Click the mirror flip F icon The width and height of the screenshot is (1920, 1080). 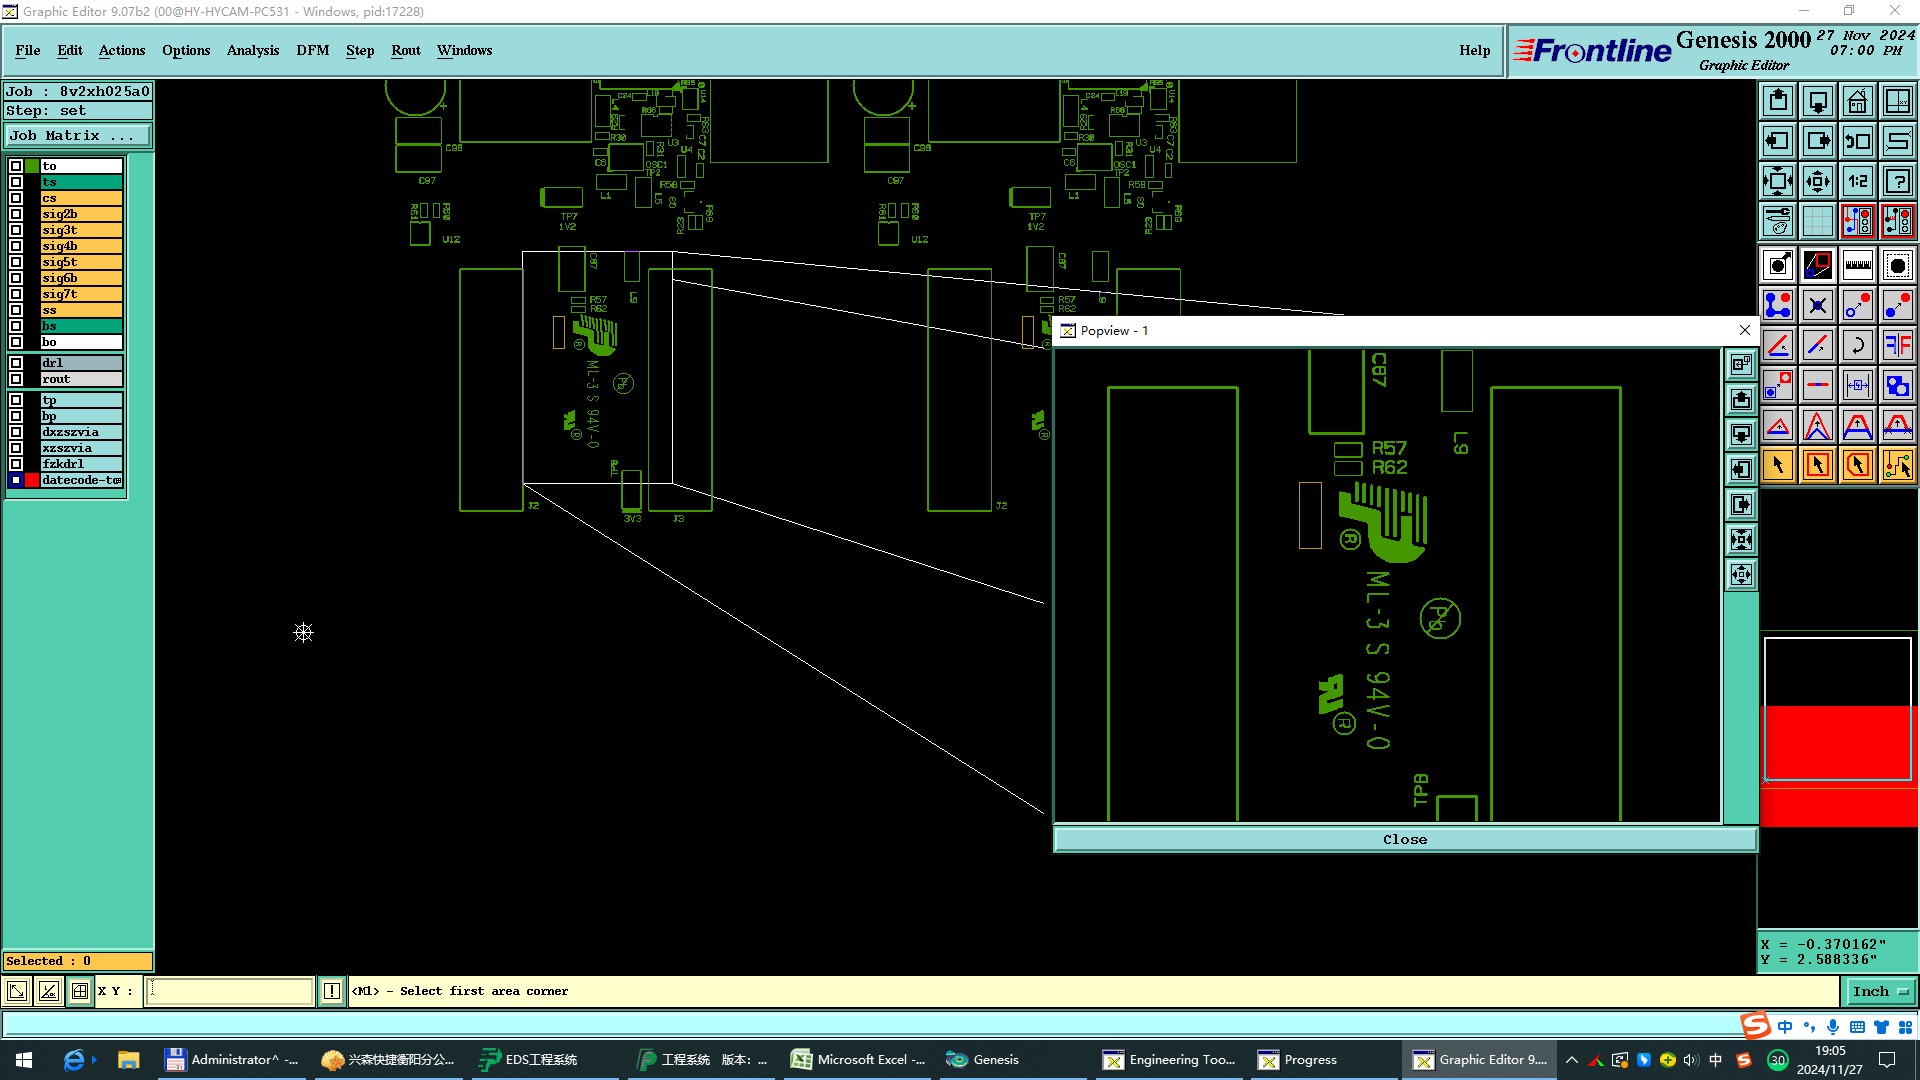tap(1897, 345)
